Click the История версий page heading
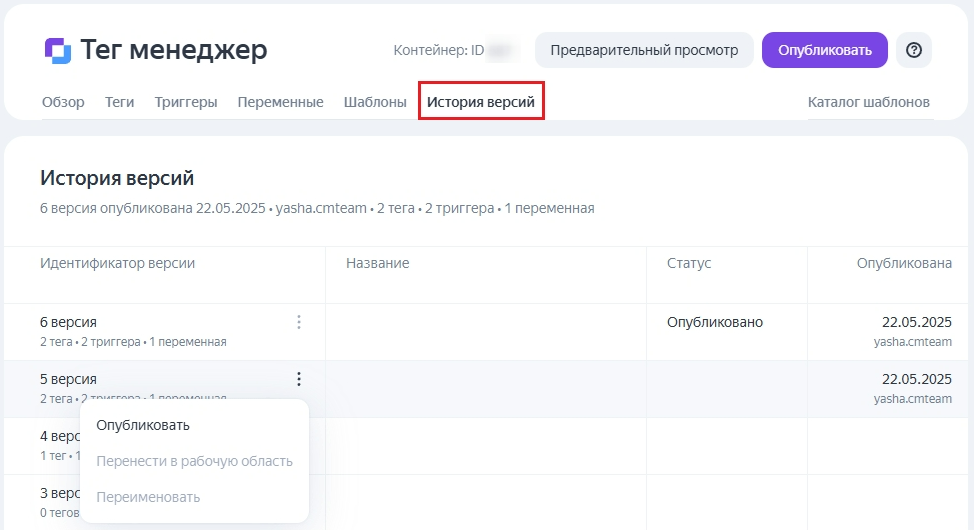The width and height of the screenshot is (974, 530). pos(117,178)
